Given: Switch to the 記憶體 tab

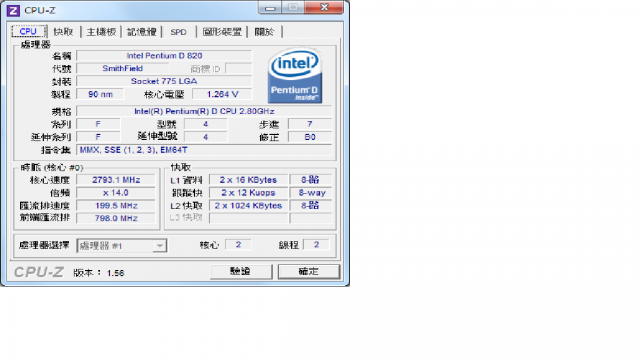Looking at the screenshot, I should [x=142, y=31].
